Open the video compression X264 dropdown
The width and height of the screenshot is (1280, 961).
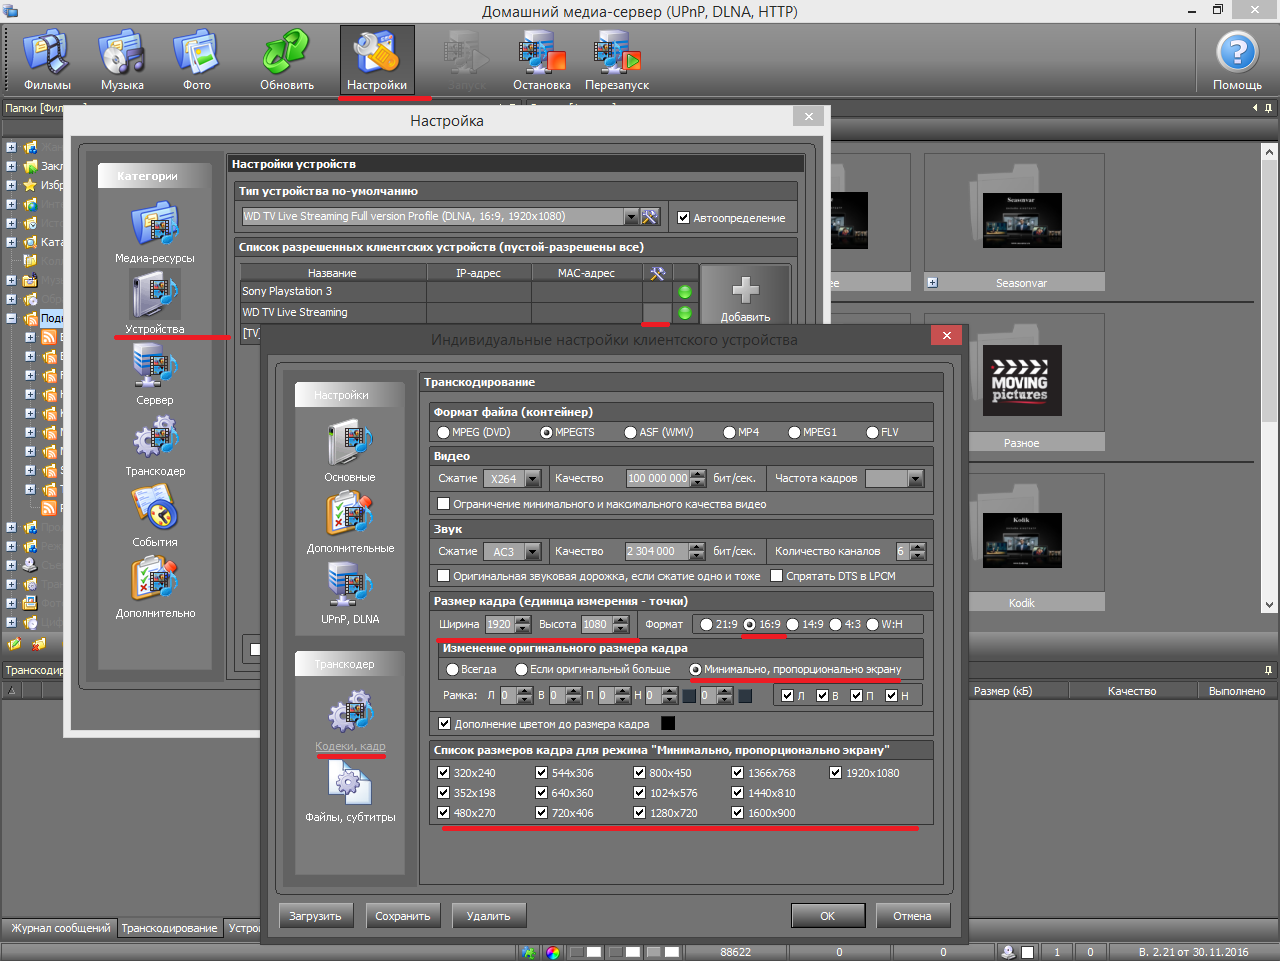pyautogui.click(x=533, y=479)
